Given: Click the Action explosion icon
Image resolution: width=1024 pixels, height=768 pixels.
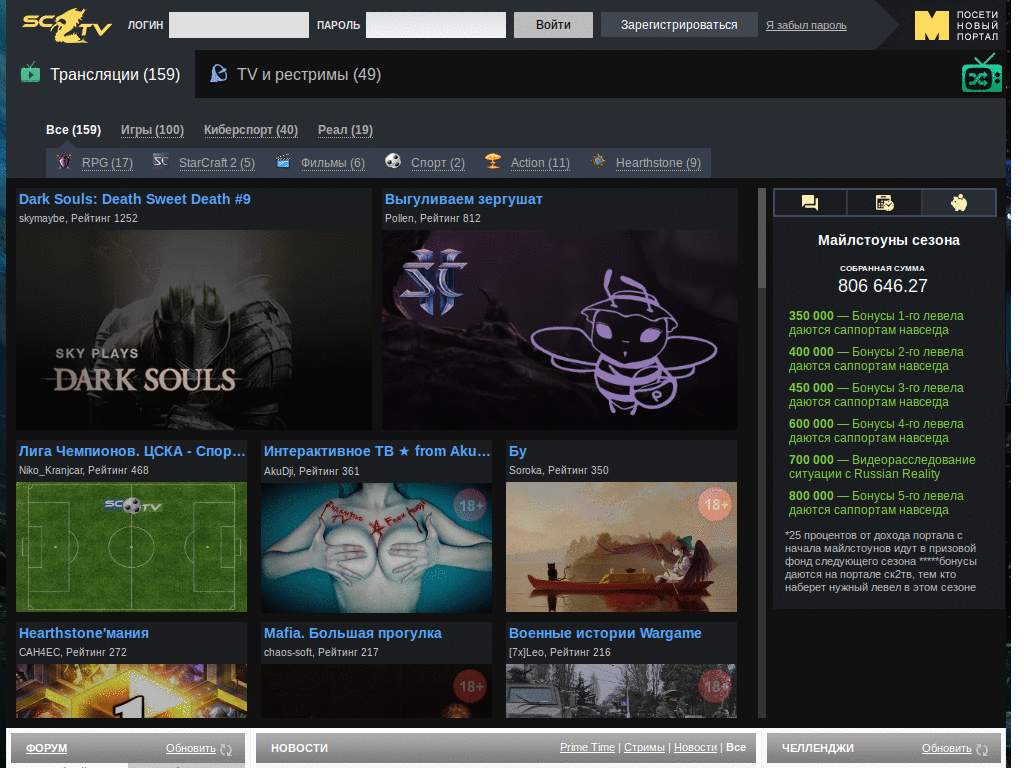Looking at the screenshot, I should (x=493, y=161).
